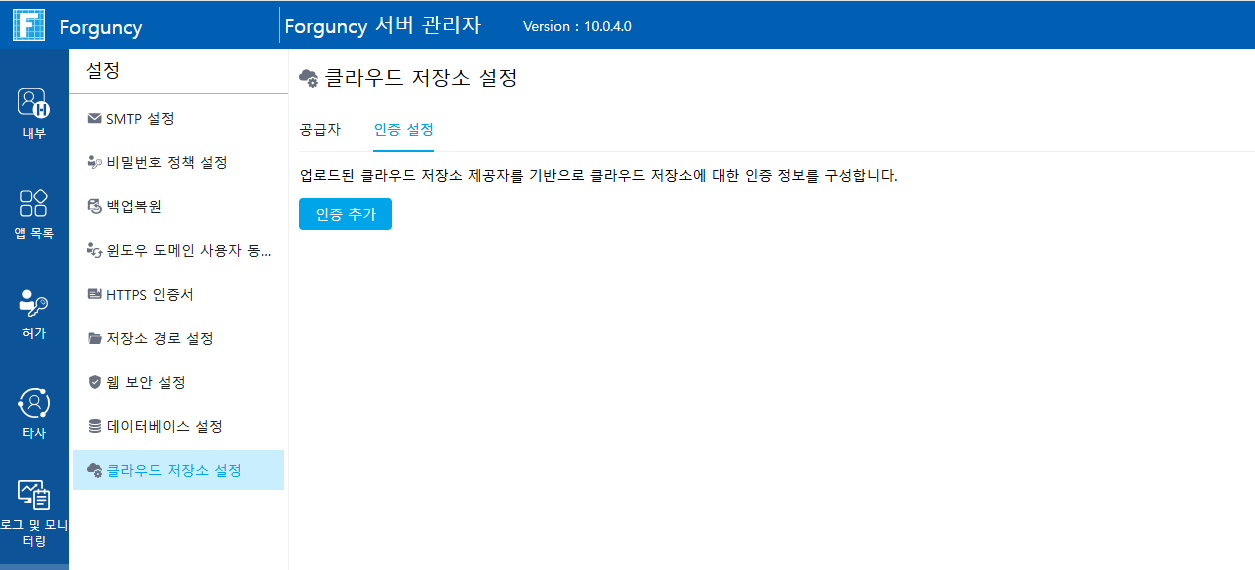Open 비밀번호 정책 설정 menu item

pos(178,162)
